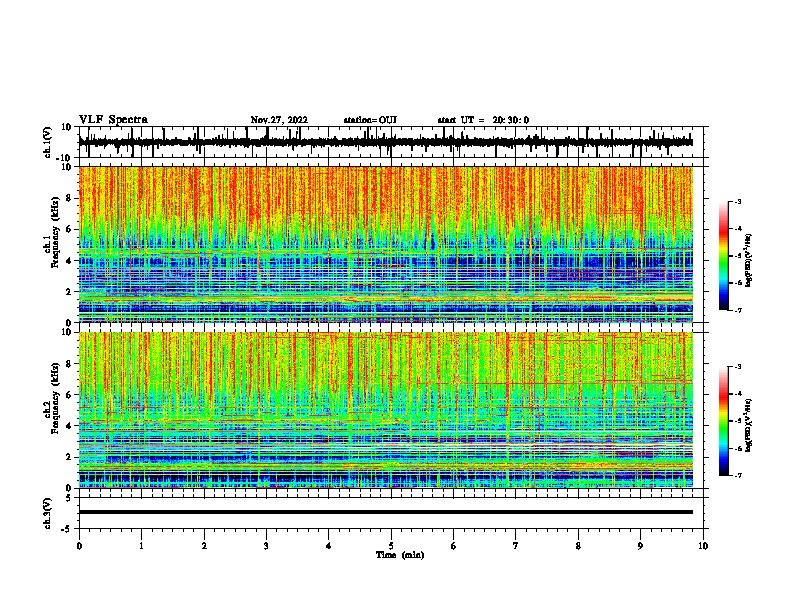Screen dimensions: 792x612
Task: Click the "8" kHz tick on ch.2 spectrogram
Action: pos(70,364)
